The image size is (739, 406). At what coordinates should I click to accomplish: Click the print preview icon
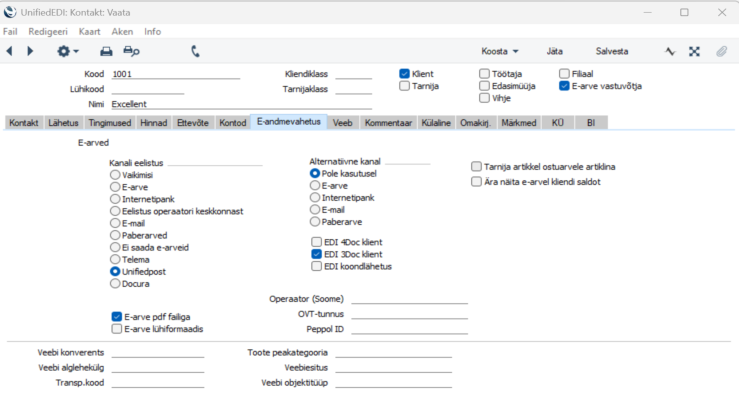(x=131, y=51)
